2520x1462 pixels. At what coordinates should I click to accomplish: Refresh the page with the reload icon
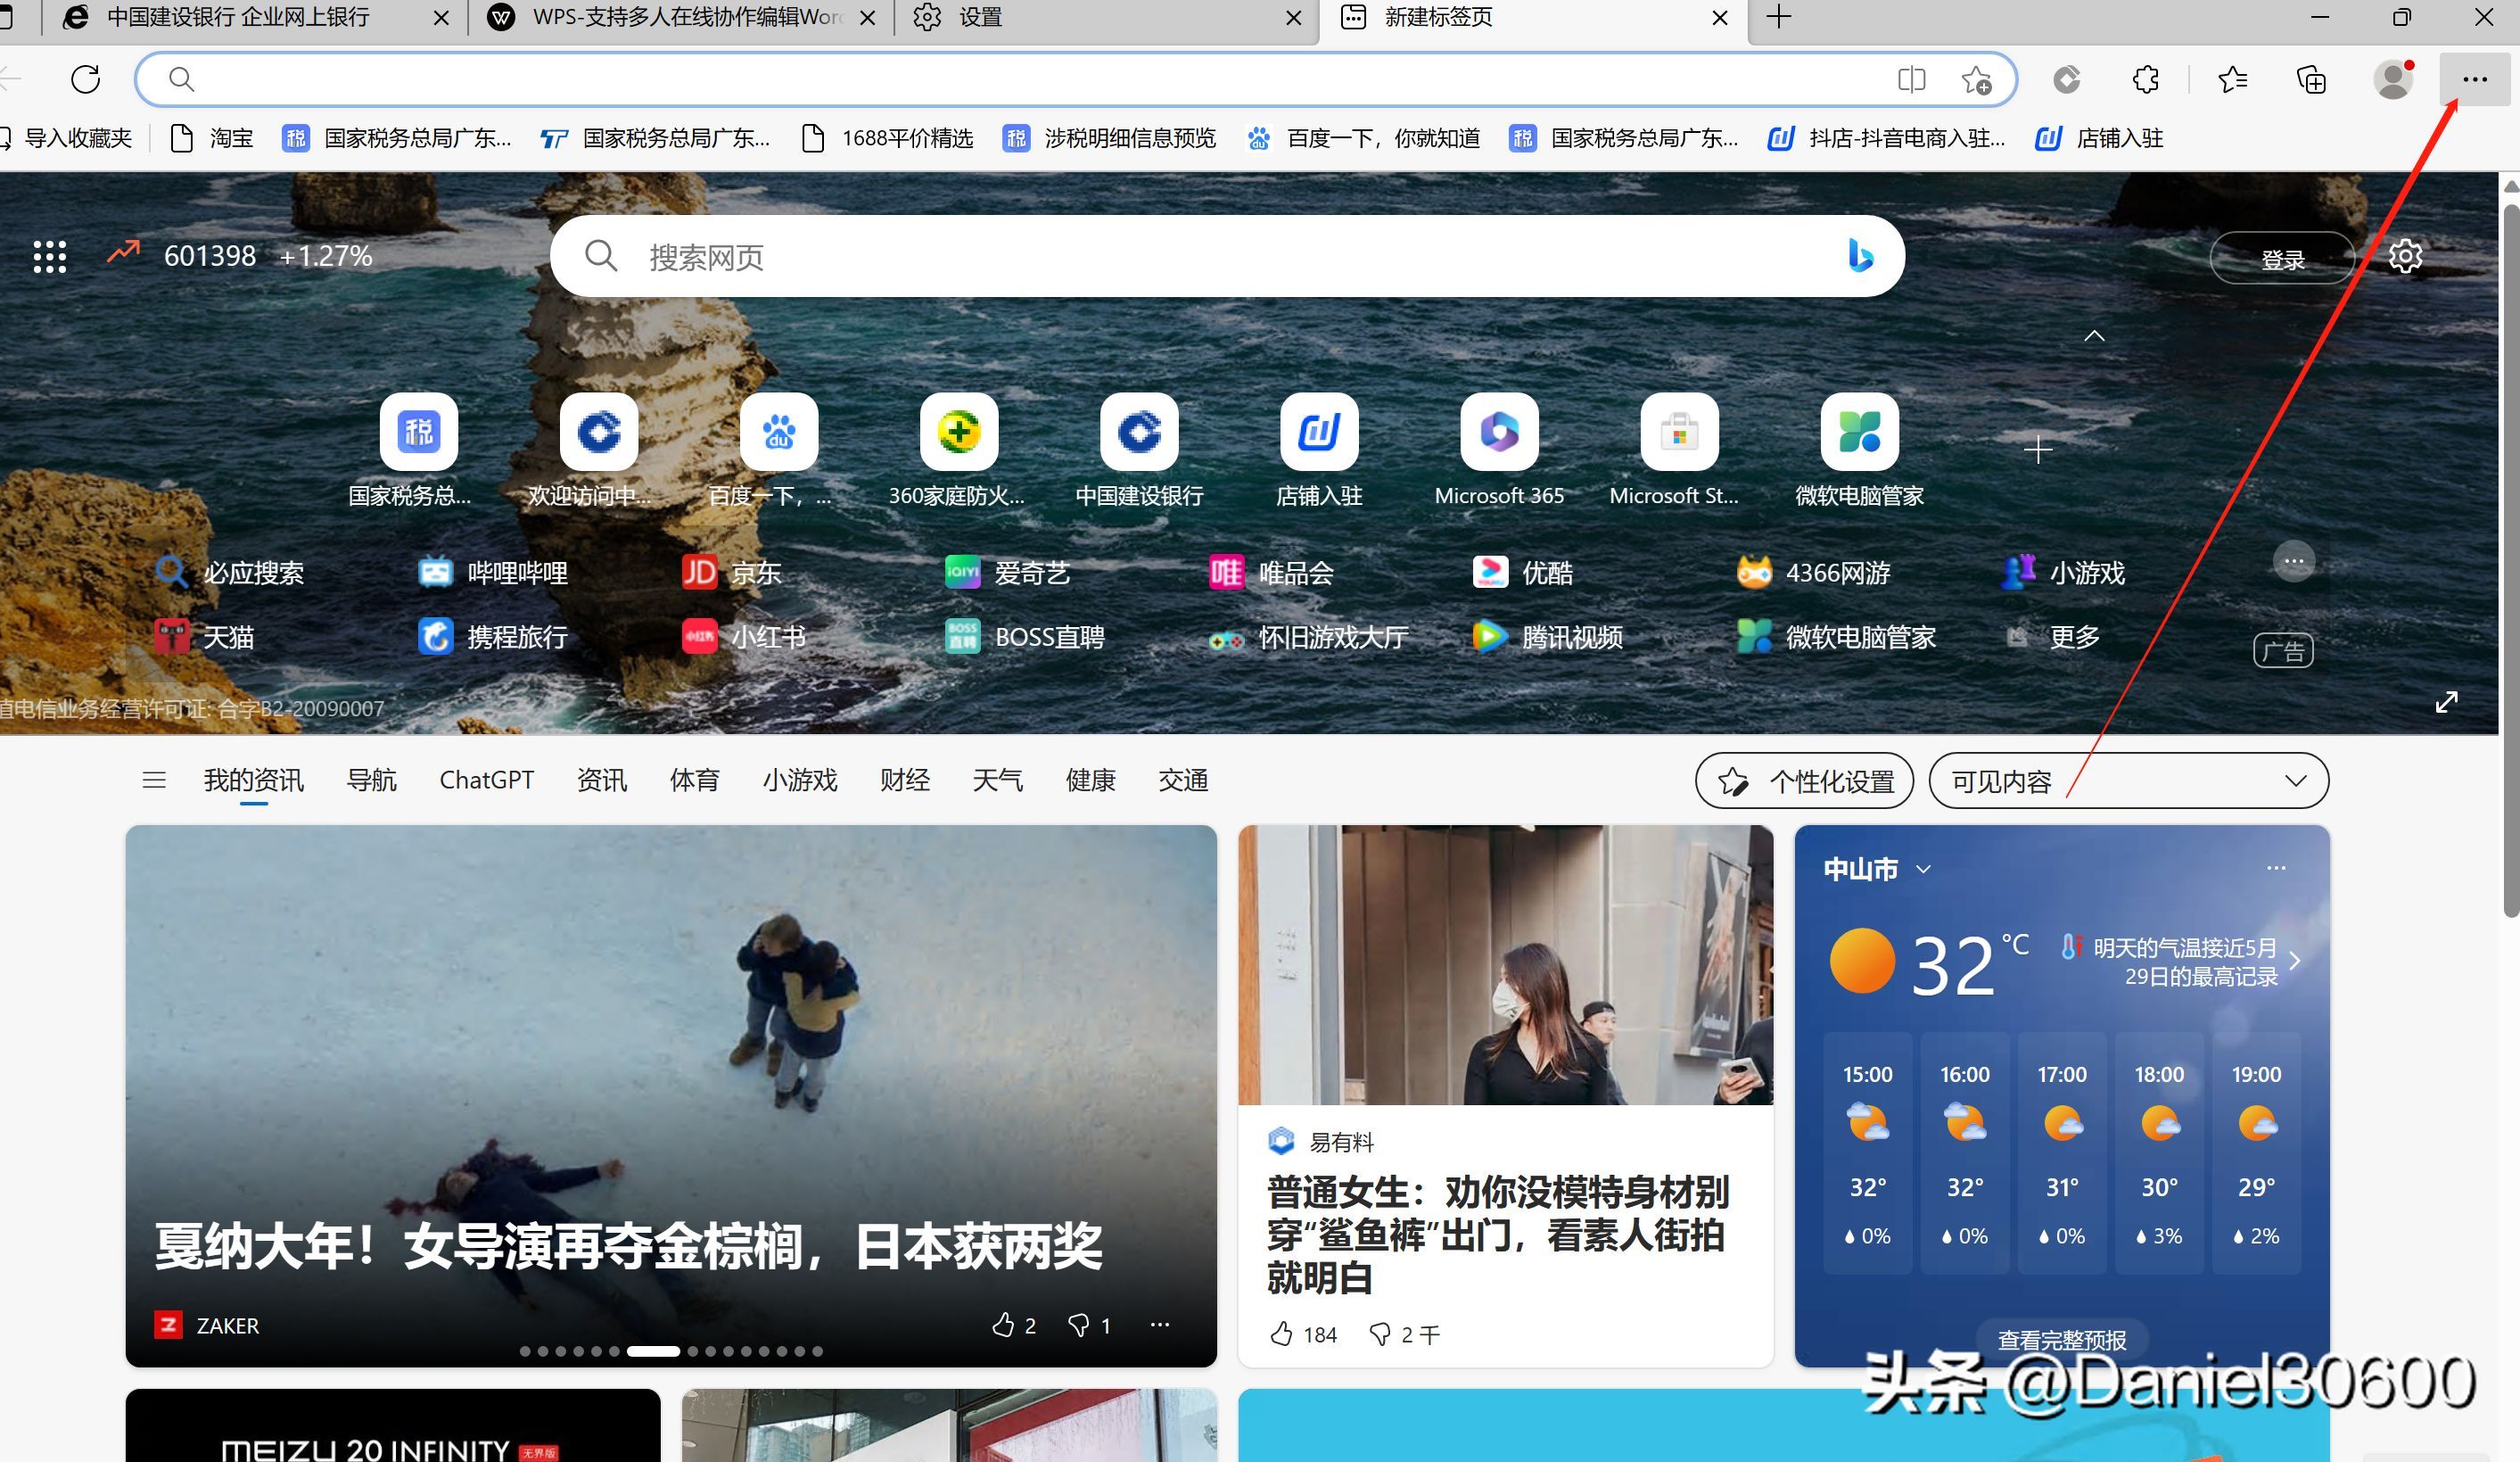coord(86,79)
